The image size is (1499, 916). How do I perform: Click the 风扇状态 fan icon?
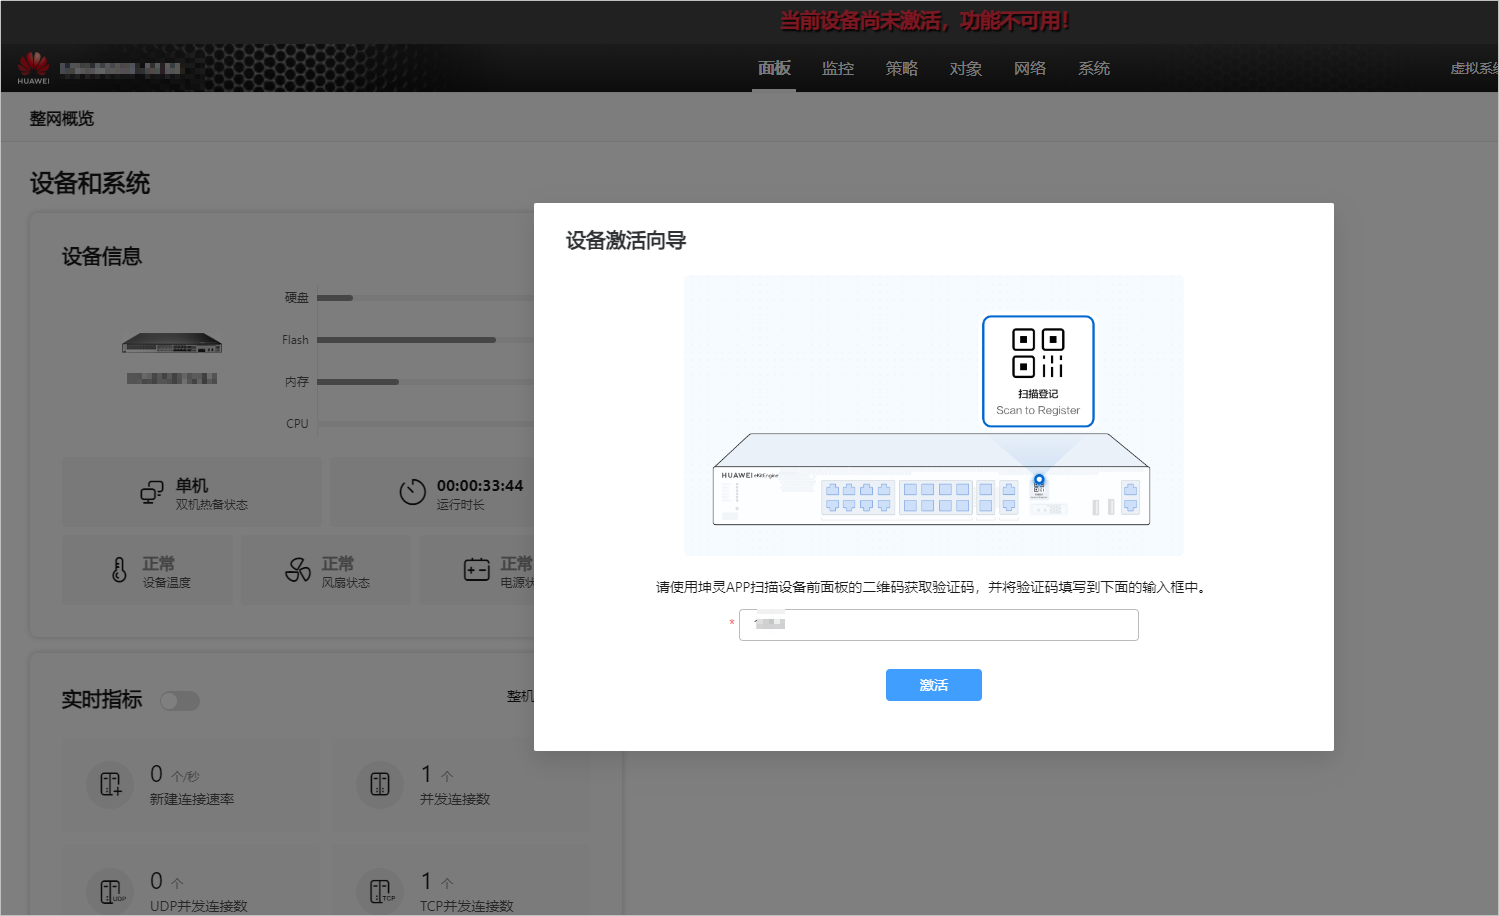(298, 570)
